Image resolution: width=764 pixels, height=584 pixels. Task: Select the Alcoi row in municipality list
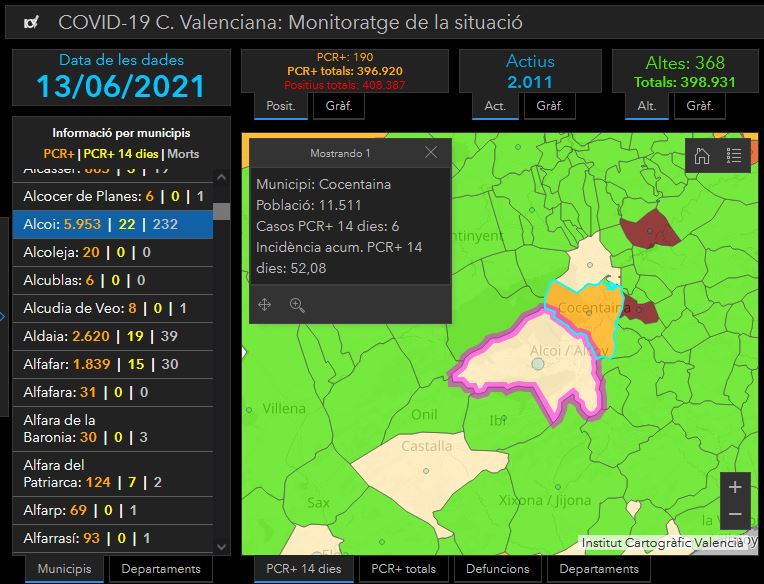[112, 224]
